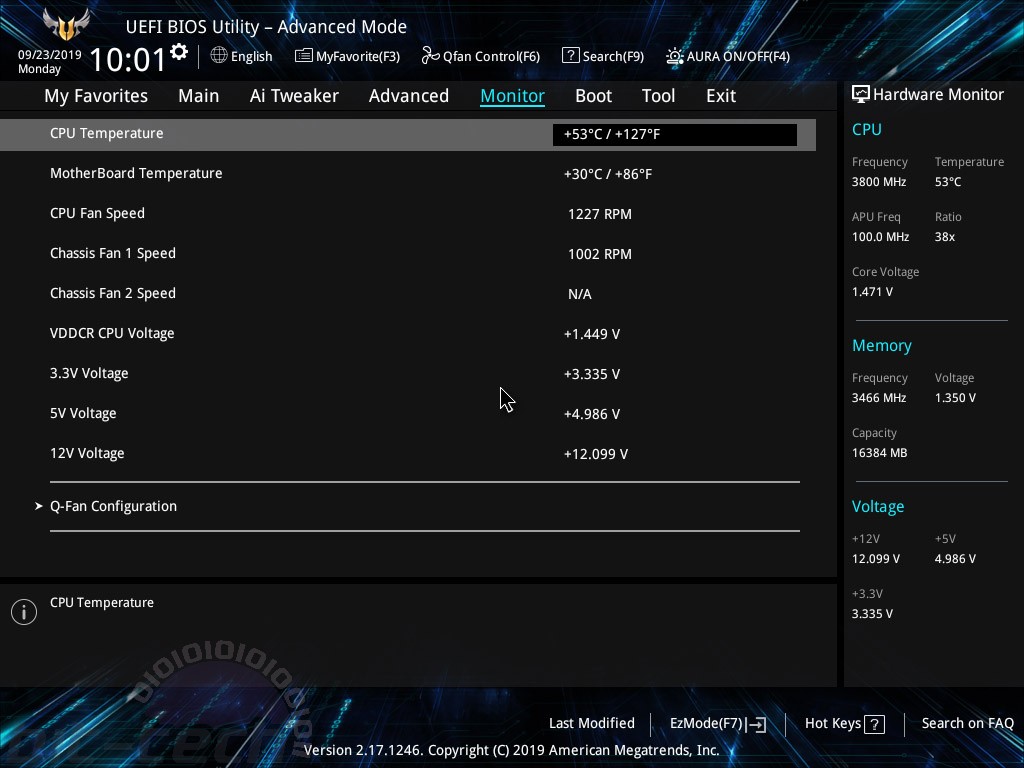The image size is (1024, 768).
Task: Click the 1002 RPM value
Action: point(600,254)
